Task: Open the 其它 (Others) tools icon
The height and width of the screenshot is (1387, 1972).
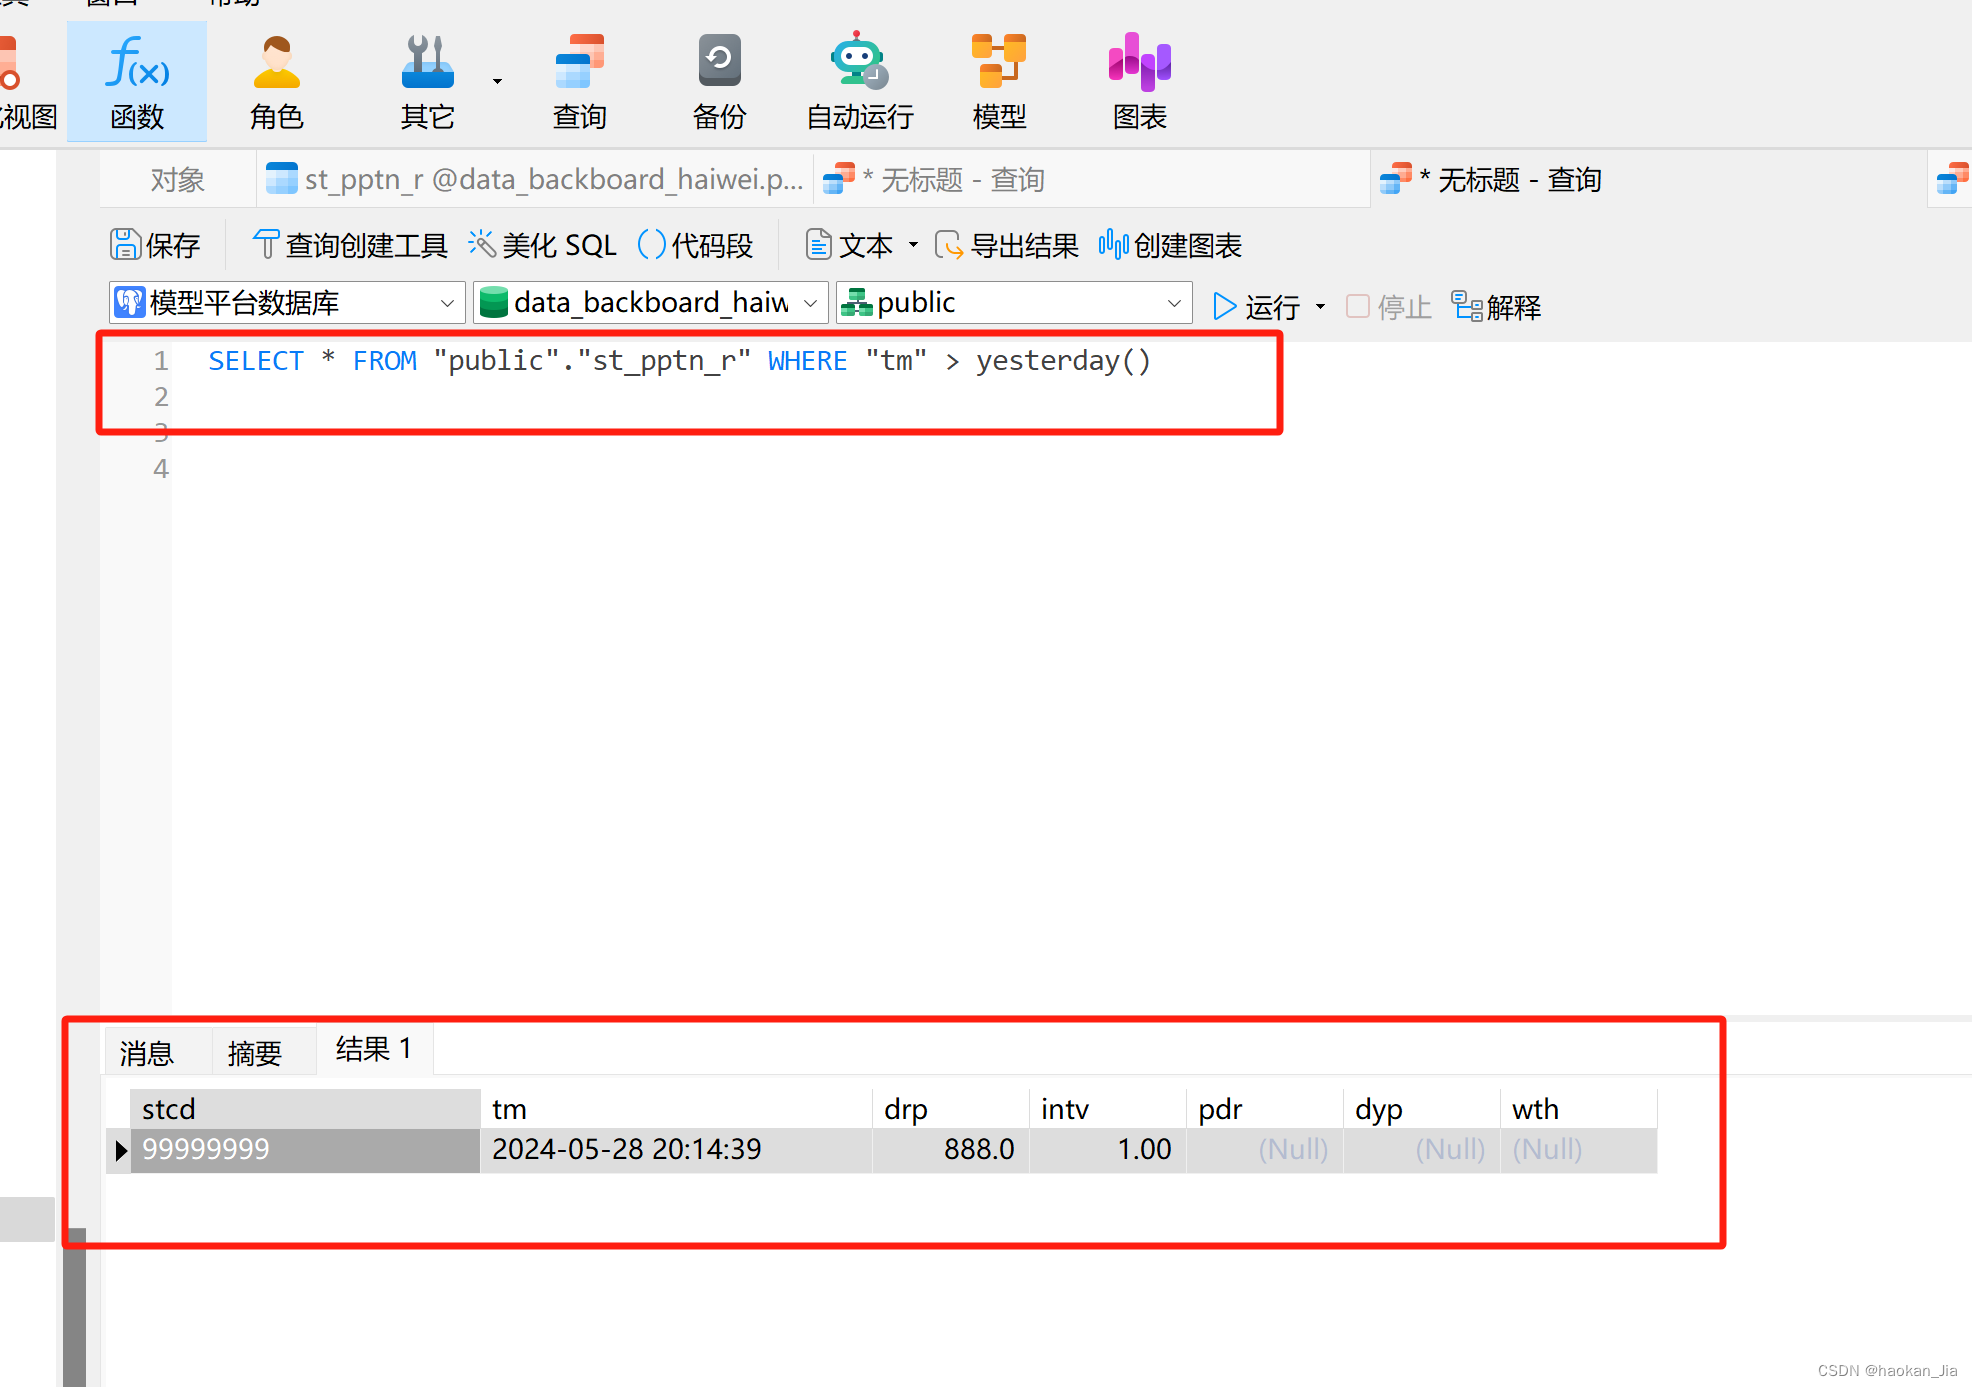Action: (x=428, y=81)
